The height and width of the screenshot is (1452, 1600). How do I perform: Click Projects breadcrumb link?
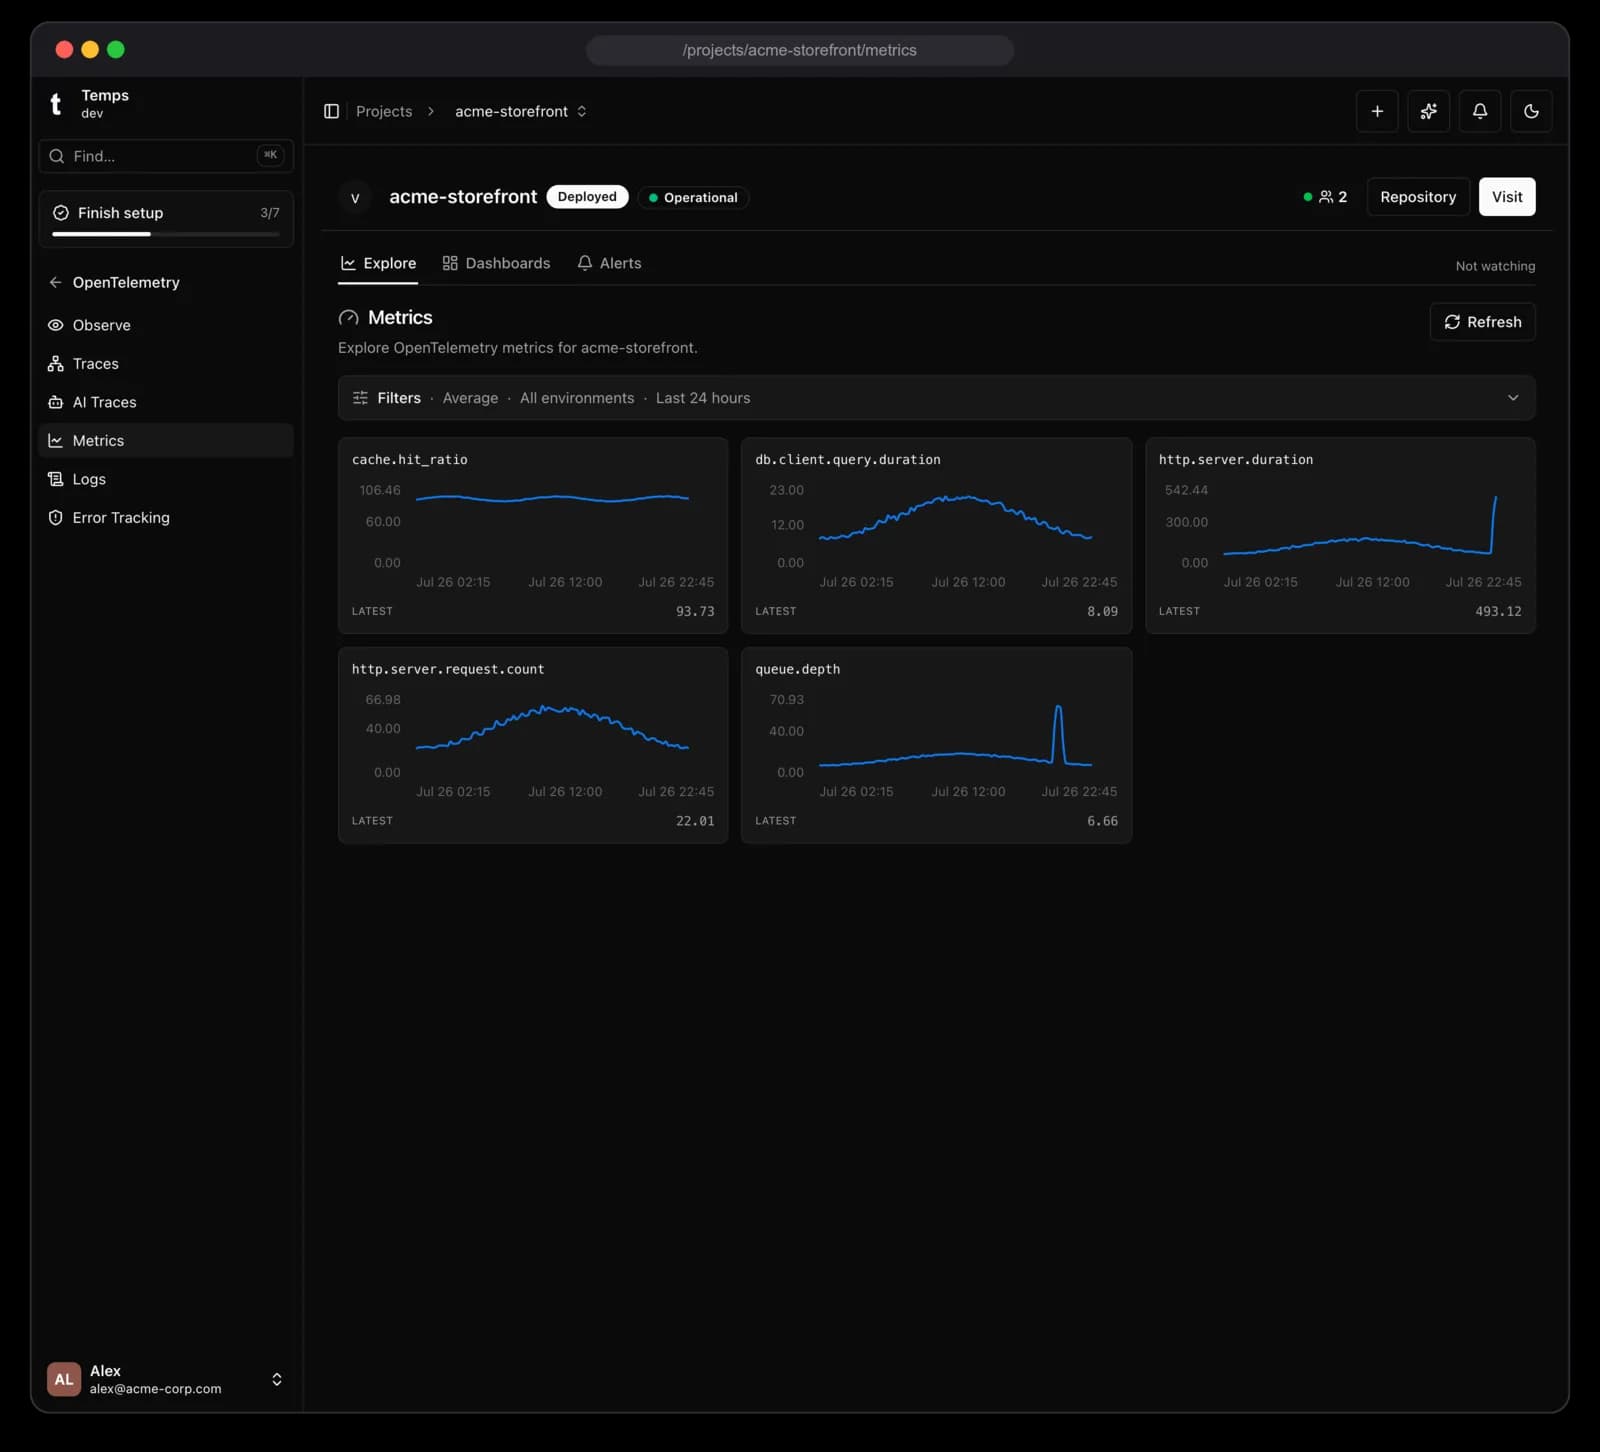click(x=384, y=111)
